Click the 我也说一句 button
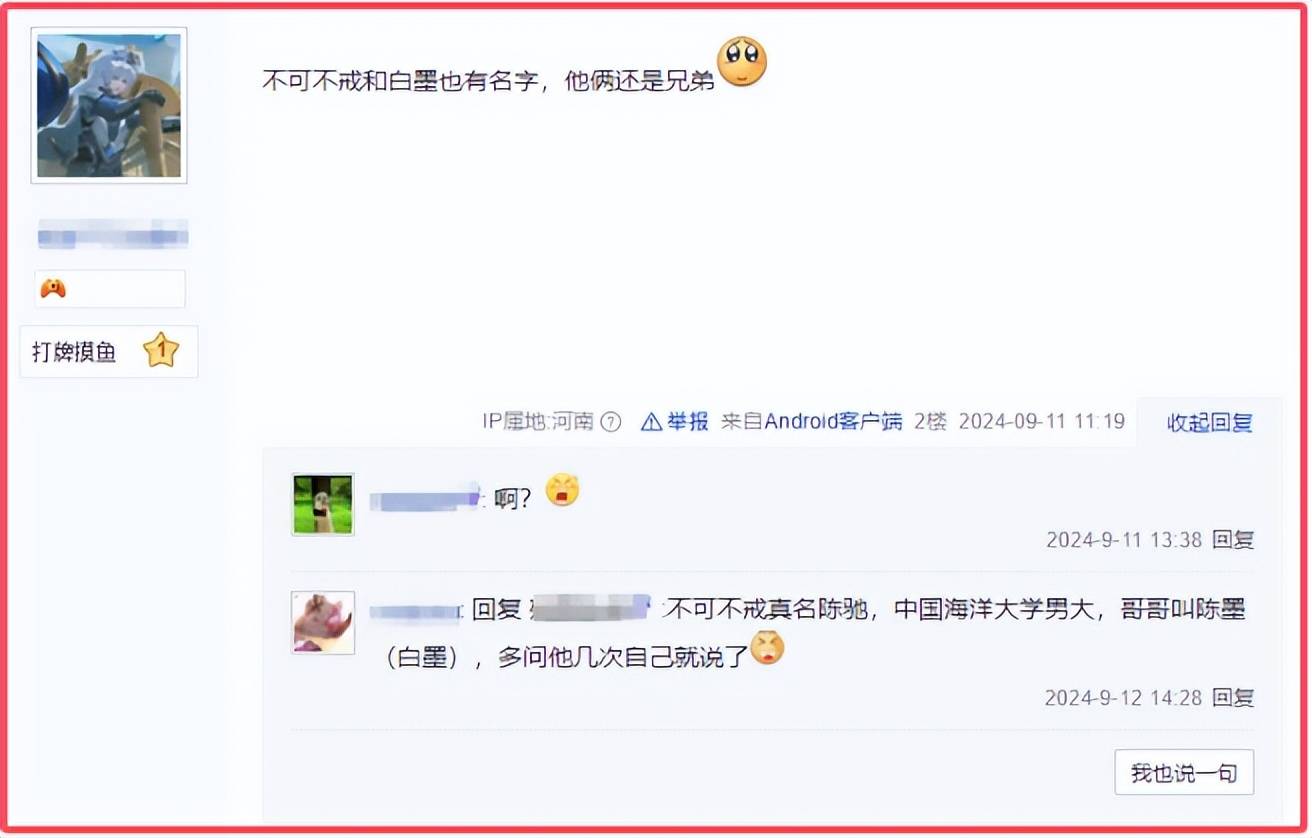1312x838 pixels. tap(1184, 772)
